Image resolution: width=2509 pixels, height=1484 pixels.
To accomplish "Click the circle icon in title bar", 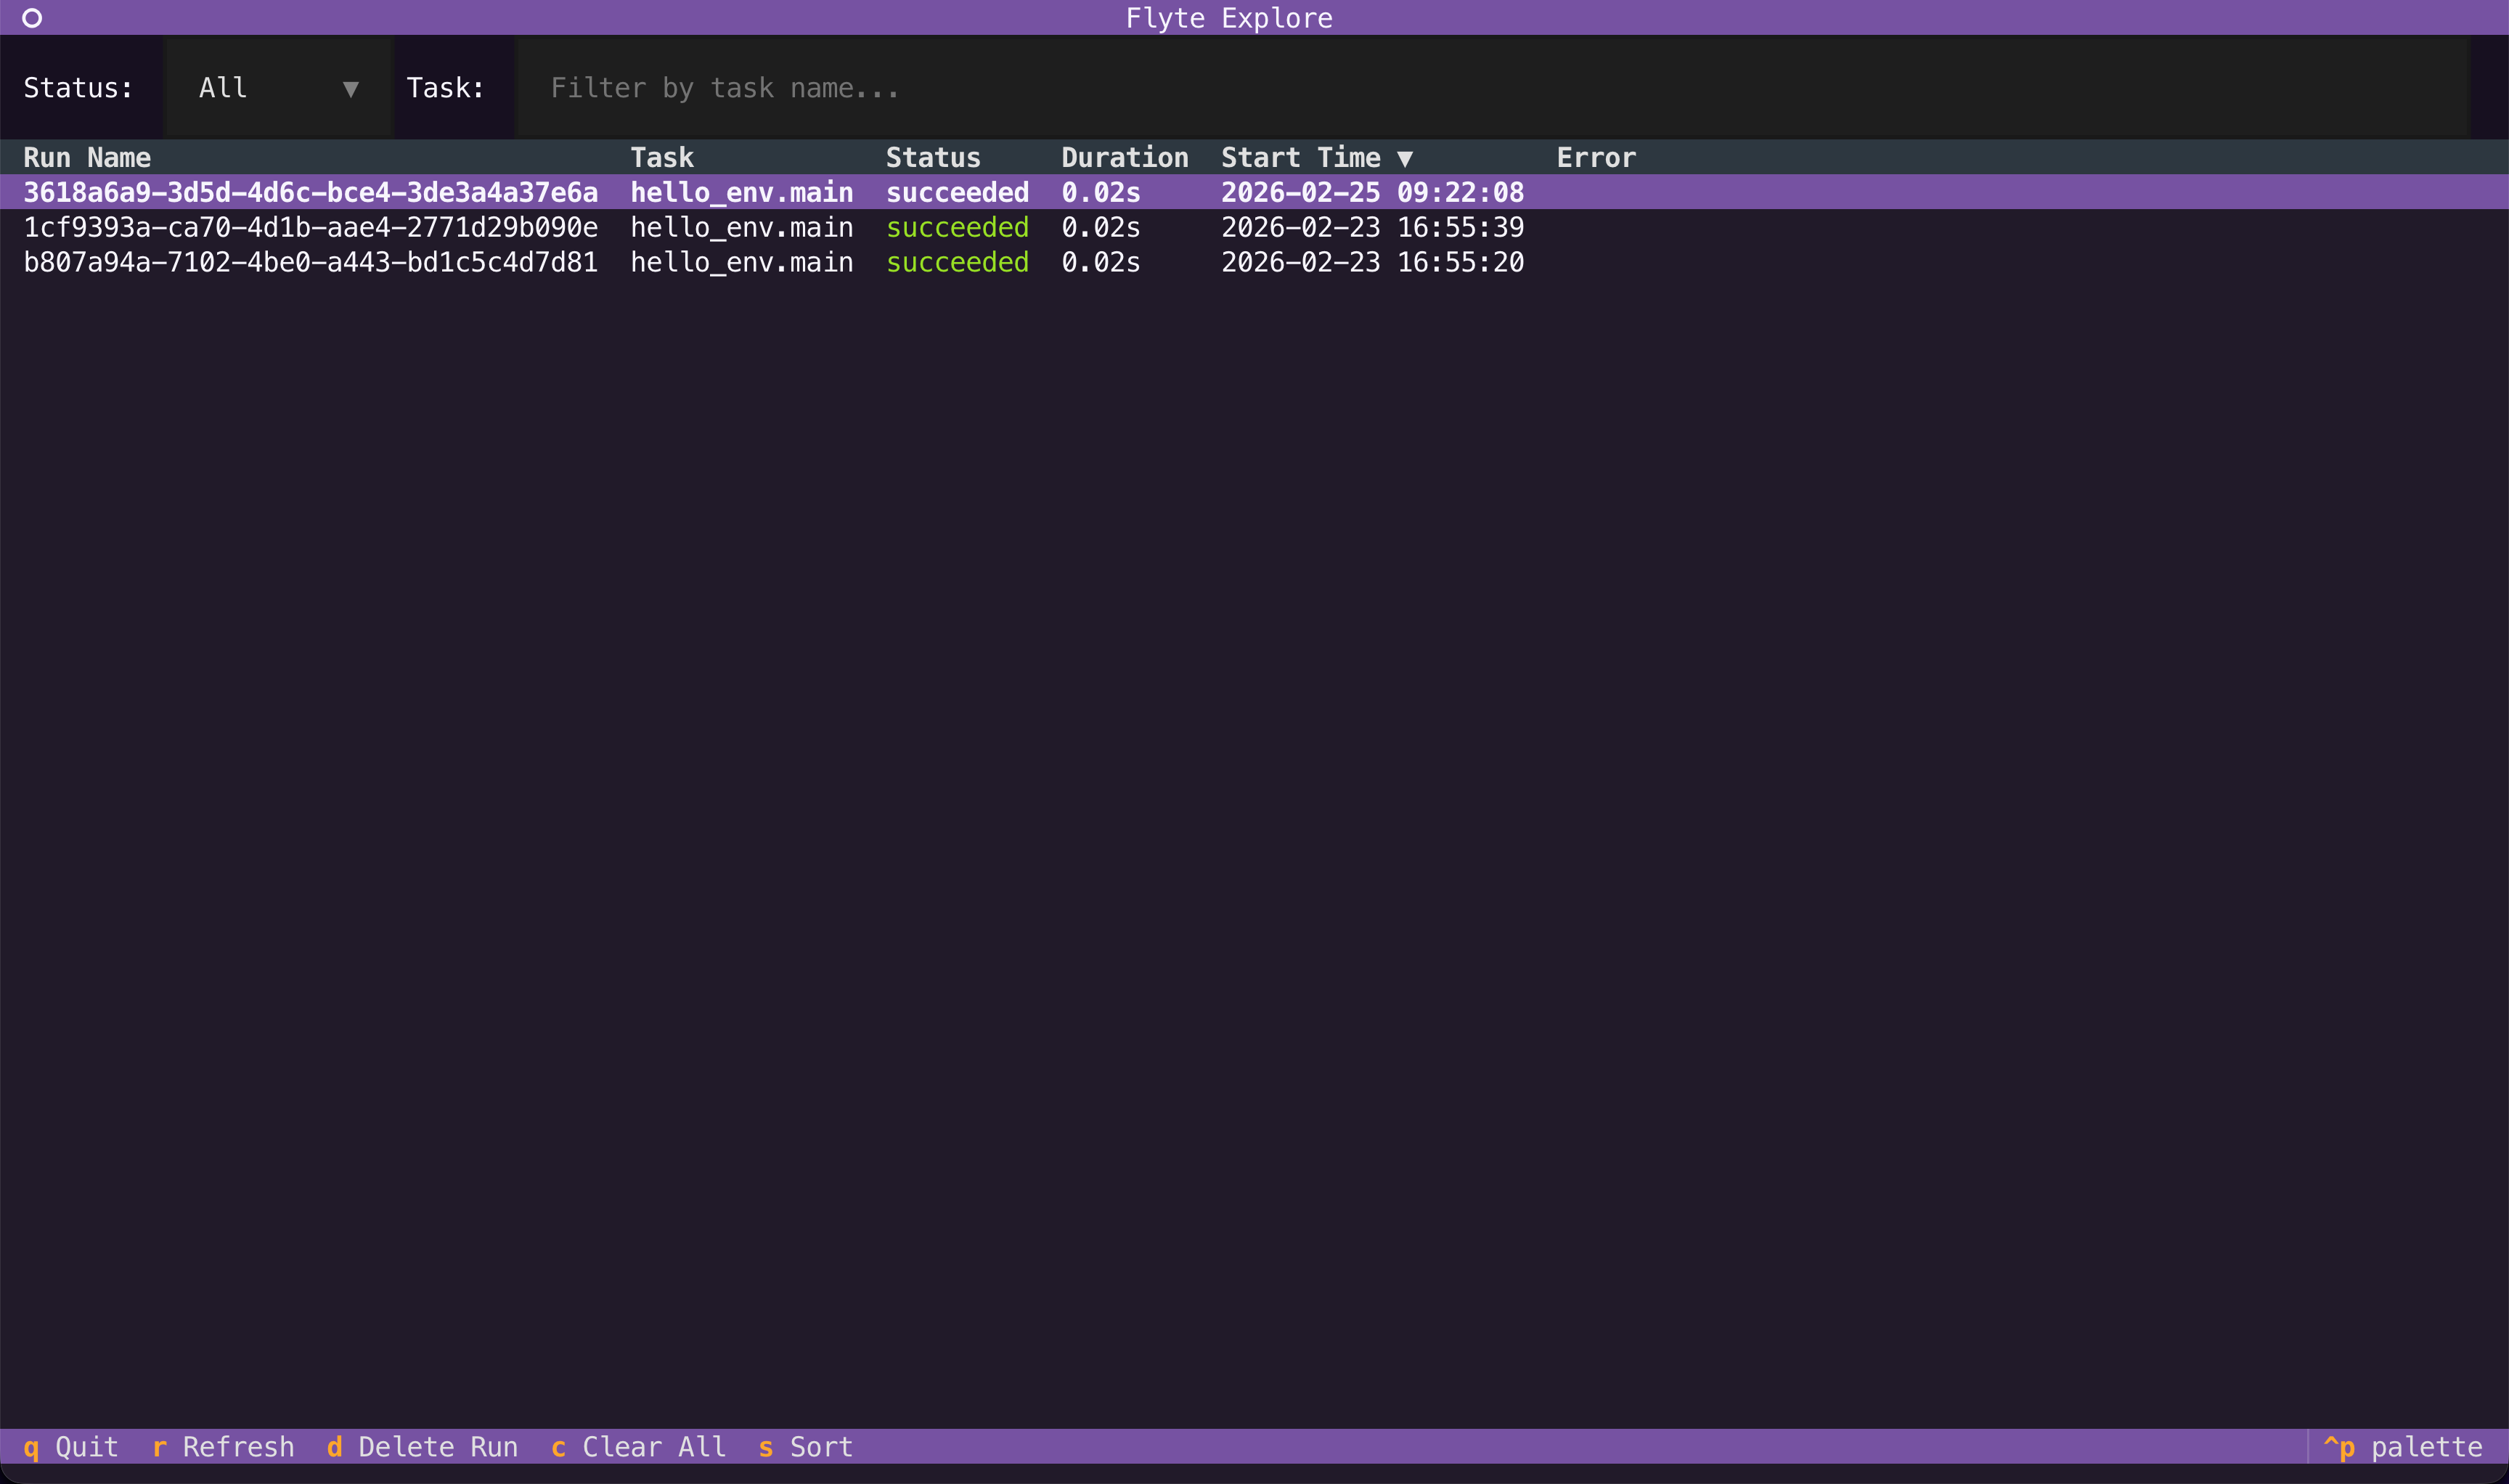I will (x=32, y=18).
